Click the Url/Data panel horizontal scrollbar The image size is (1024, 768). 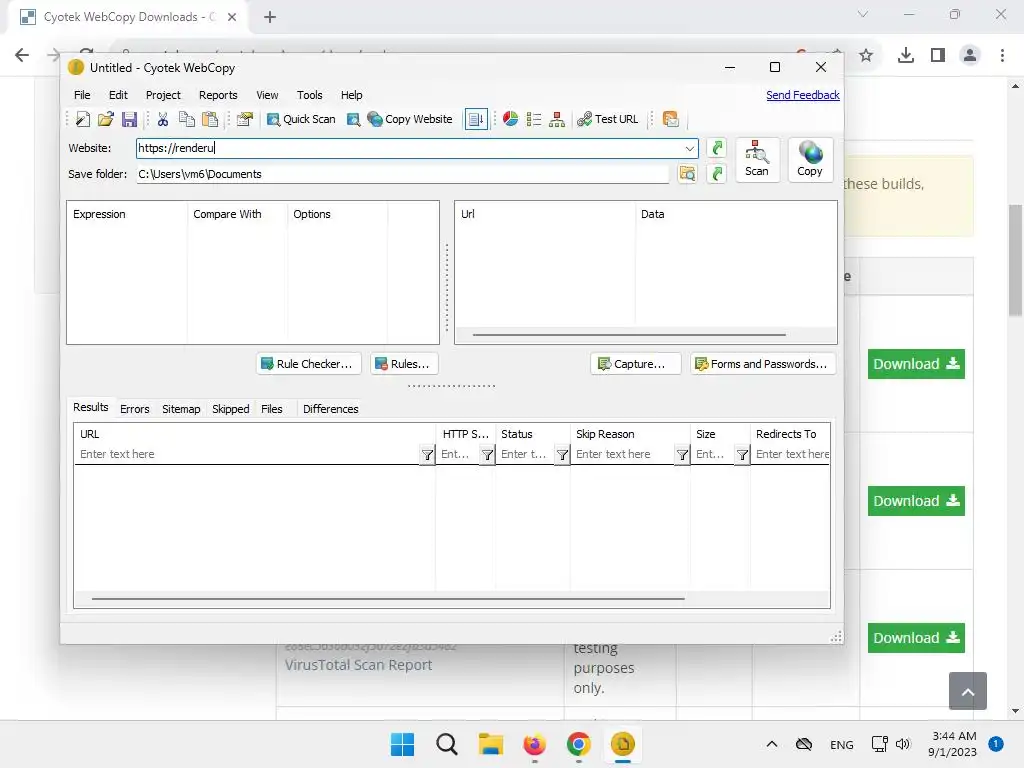tap(629, 334)
